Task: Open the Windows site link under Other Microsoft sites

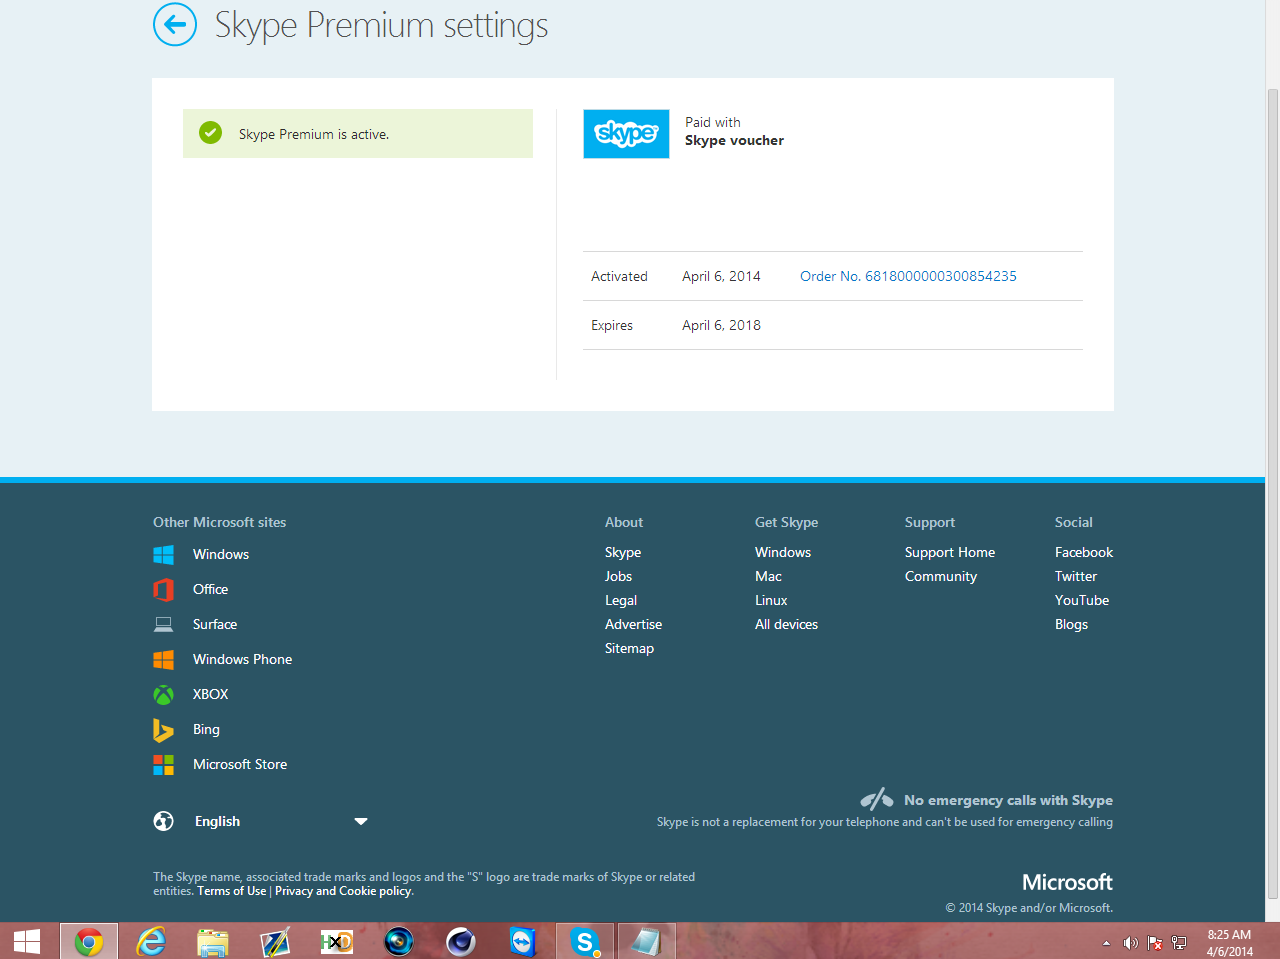Action: [221, 554]
